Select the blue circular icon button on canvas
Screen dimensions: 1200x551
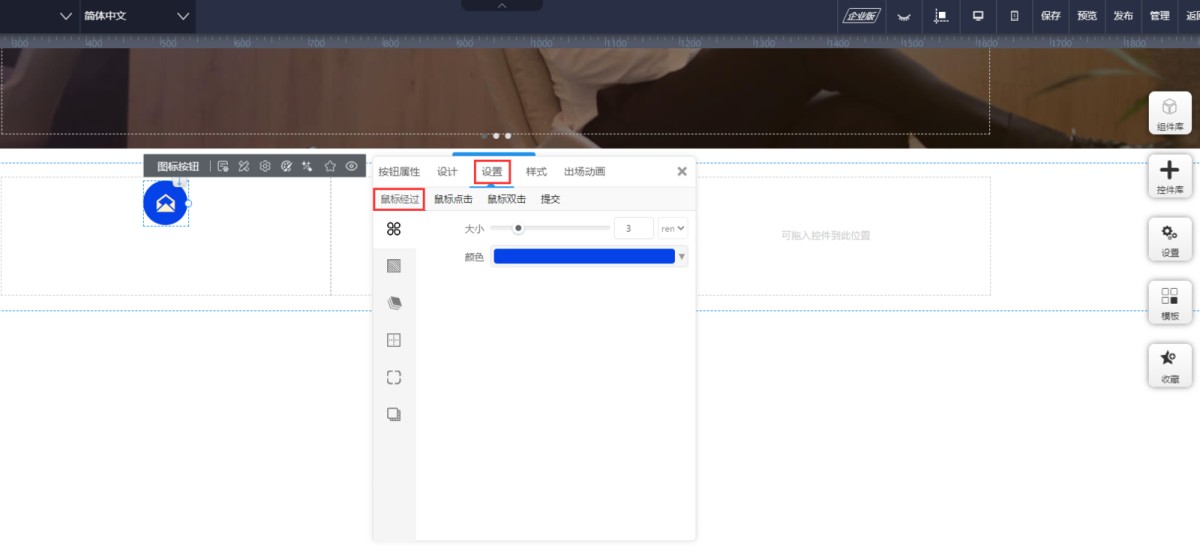coord(166,203)
